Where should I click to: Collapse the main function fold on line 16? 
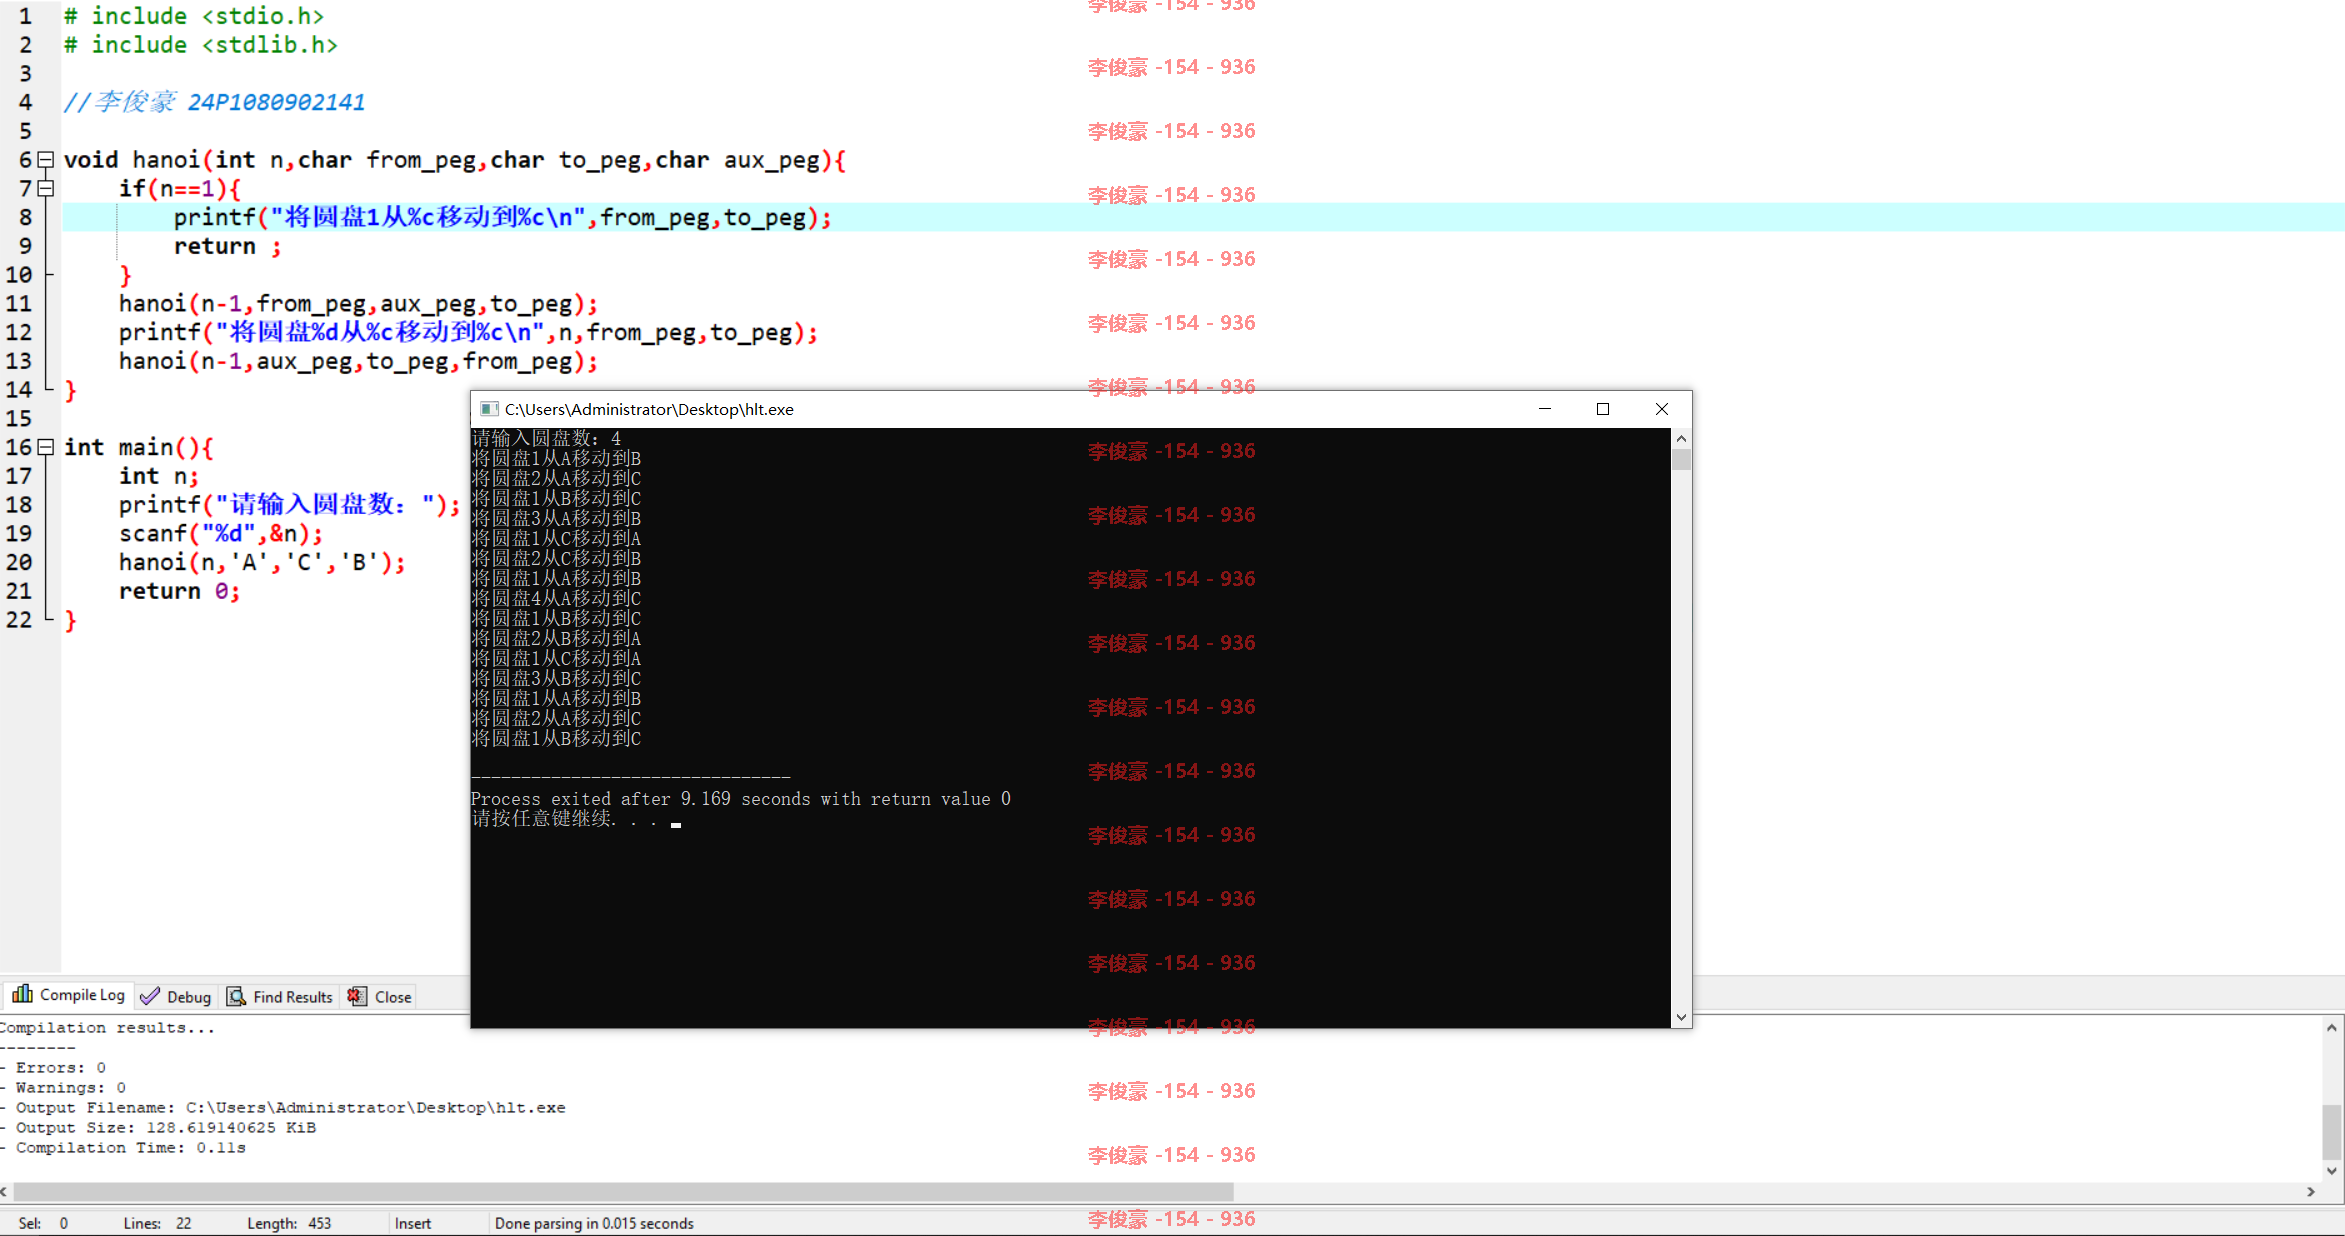45,447
